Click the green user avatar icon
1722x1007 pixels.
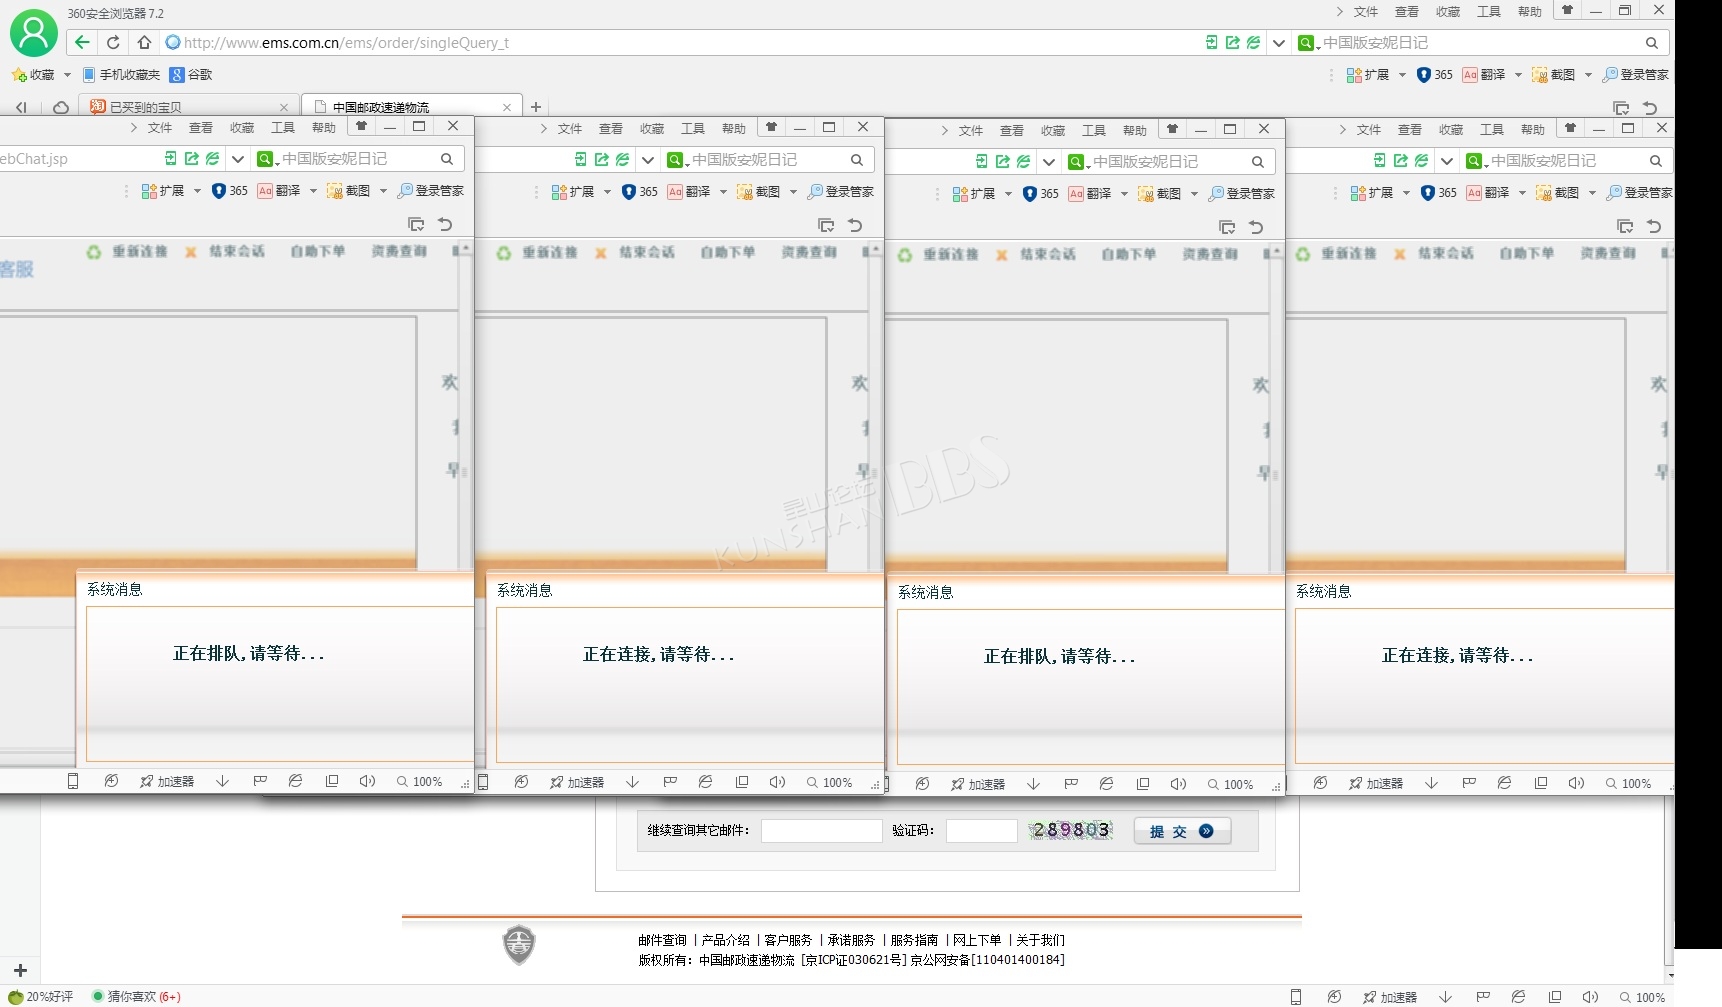33,33
